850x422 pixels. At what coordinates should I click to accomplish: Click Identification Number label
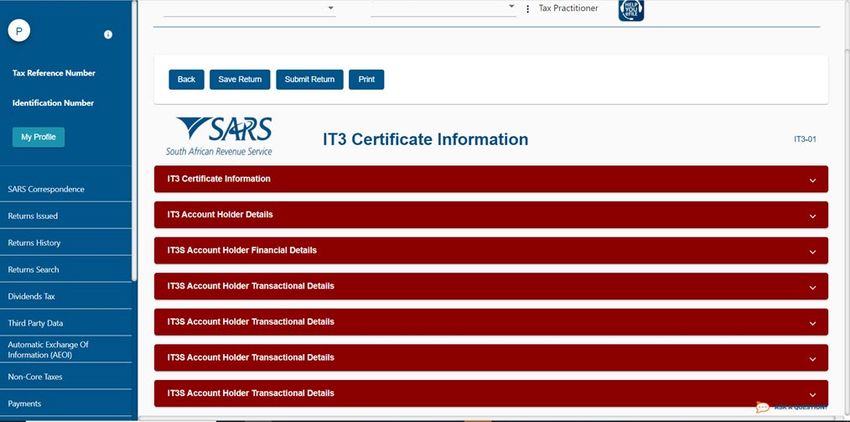tap(53, 103)
